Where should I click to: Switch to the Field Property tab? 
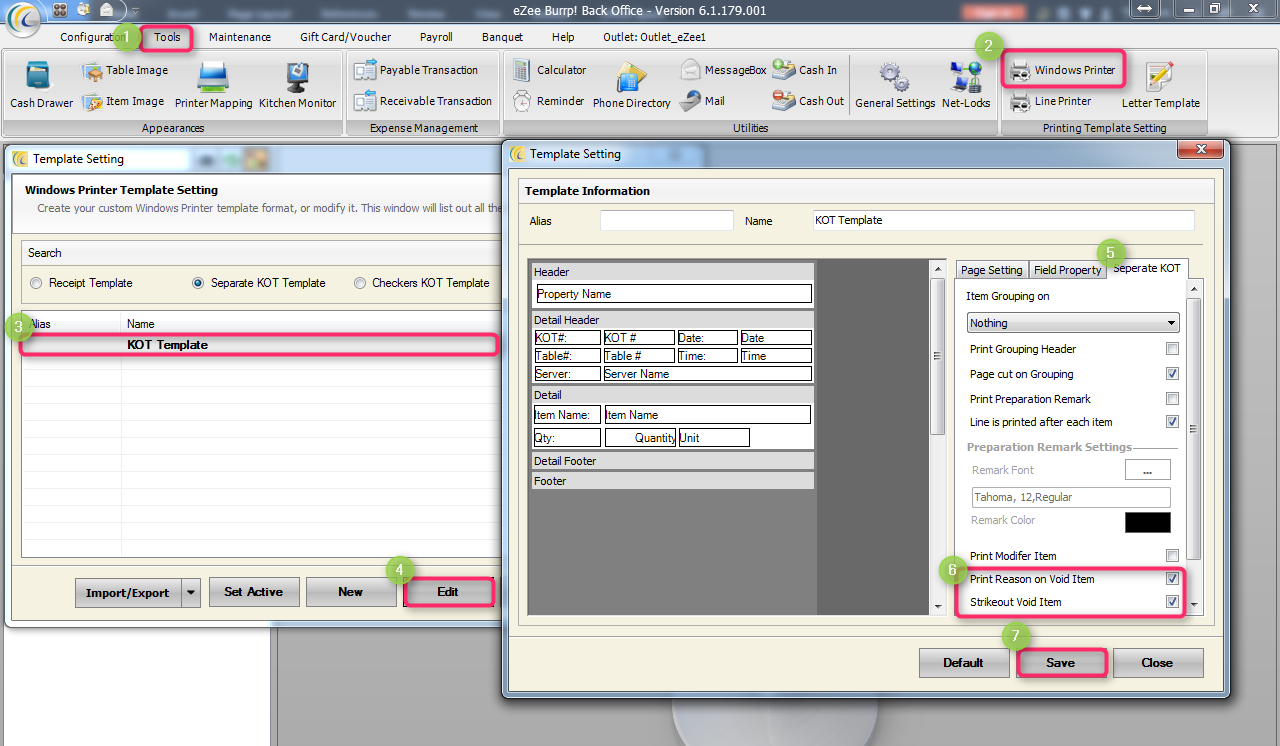1067,270
